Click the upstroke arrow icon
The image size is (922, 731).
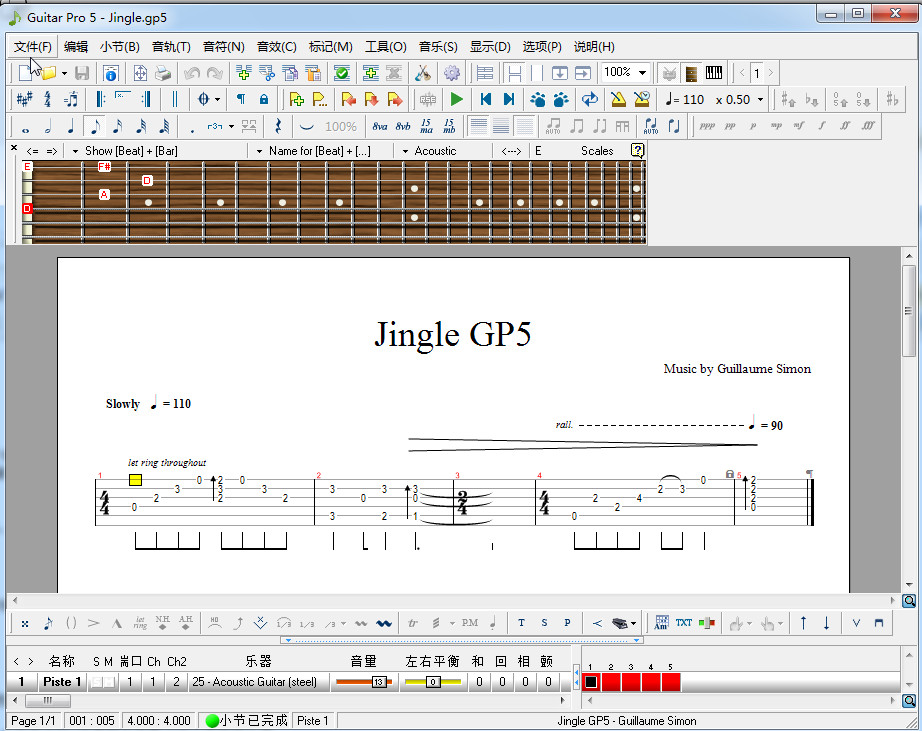[803, 623]
